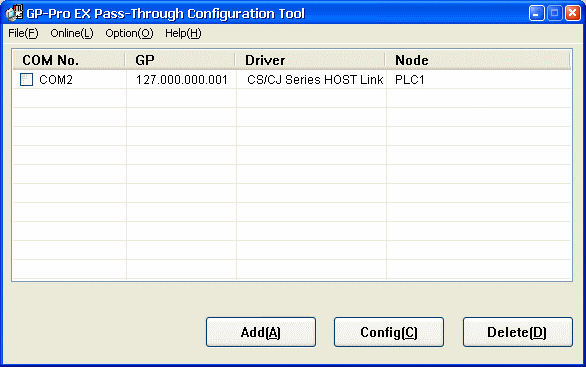Image resolution: width=586 pixels, height=367 pixels.
Task: Open the File menu
Action: [23, 33]
